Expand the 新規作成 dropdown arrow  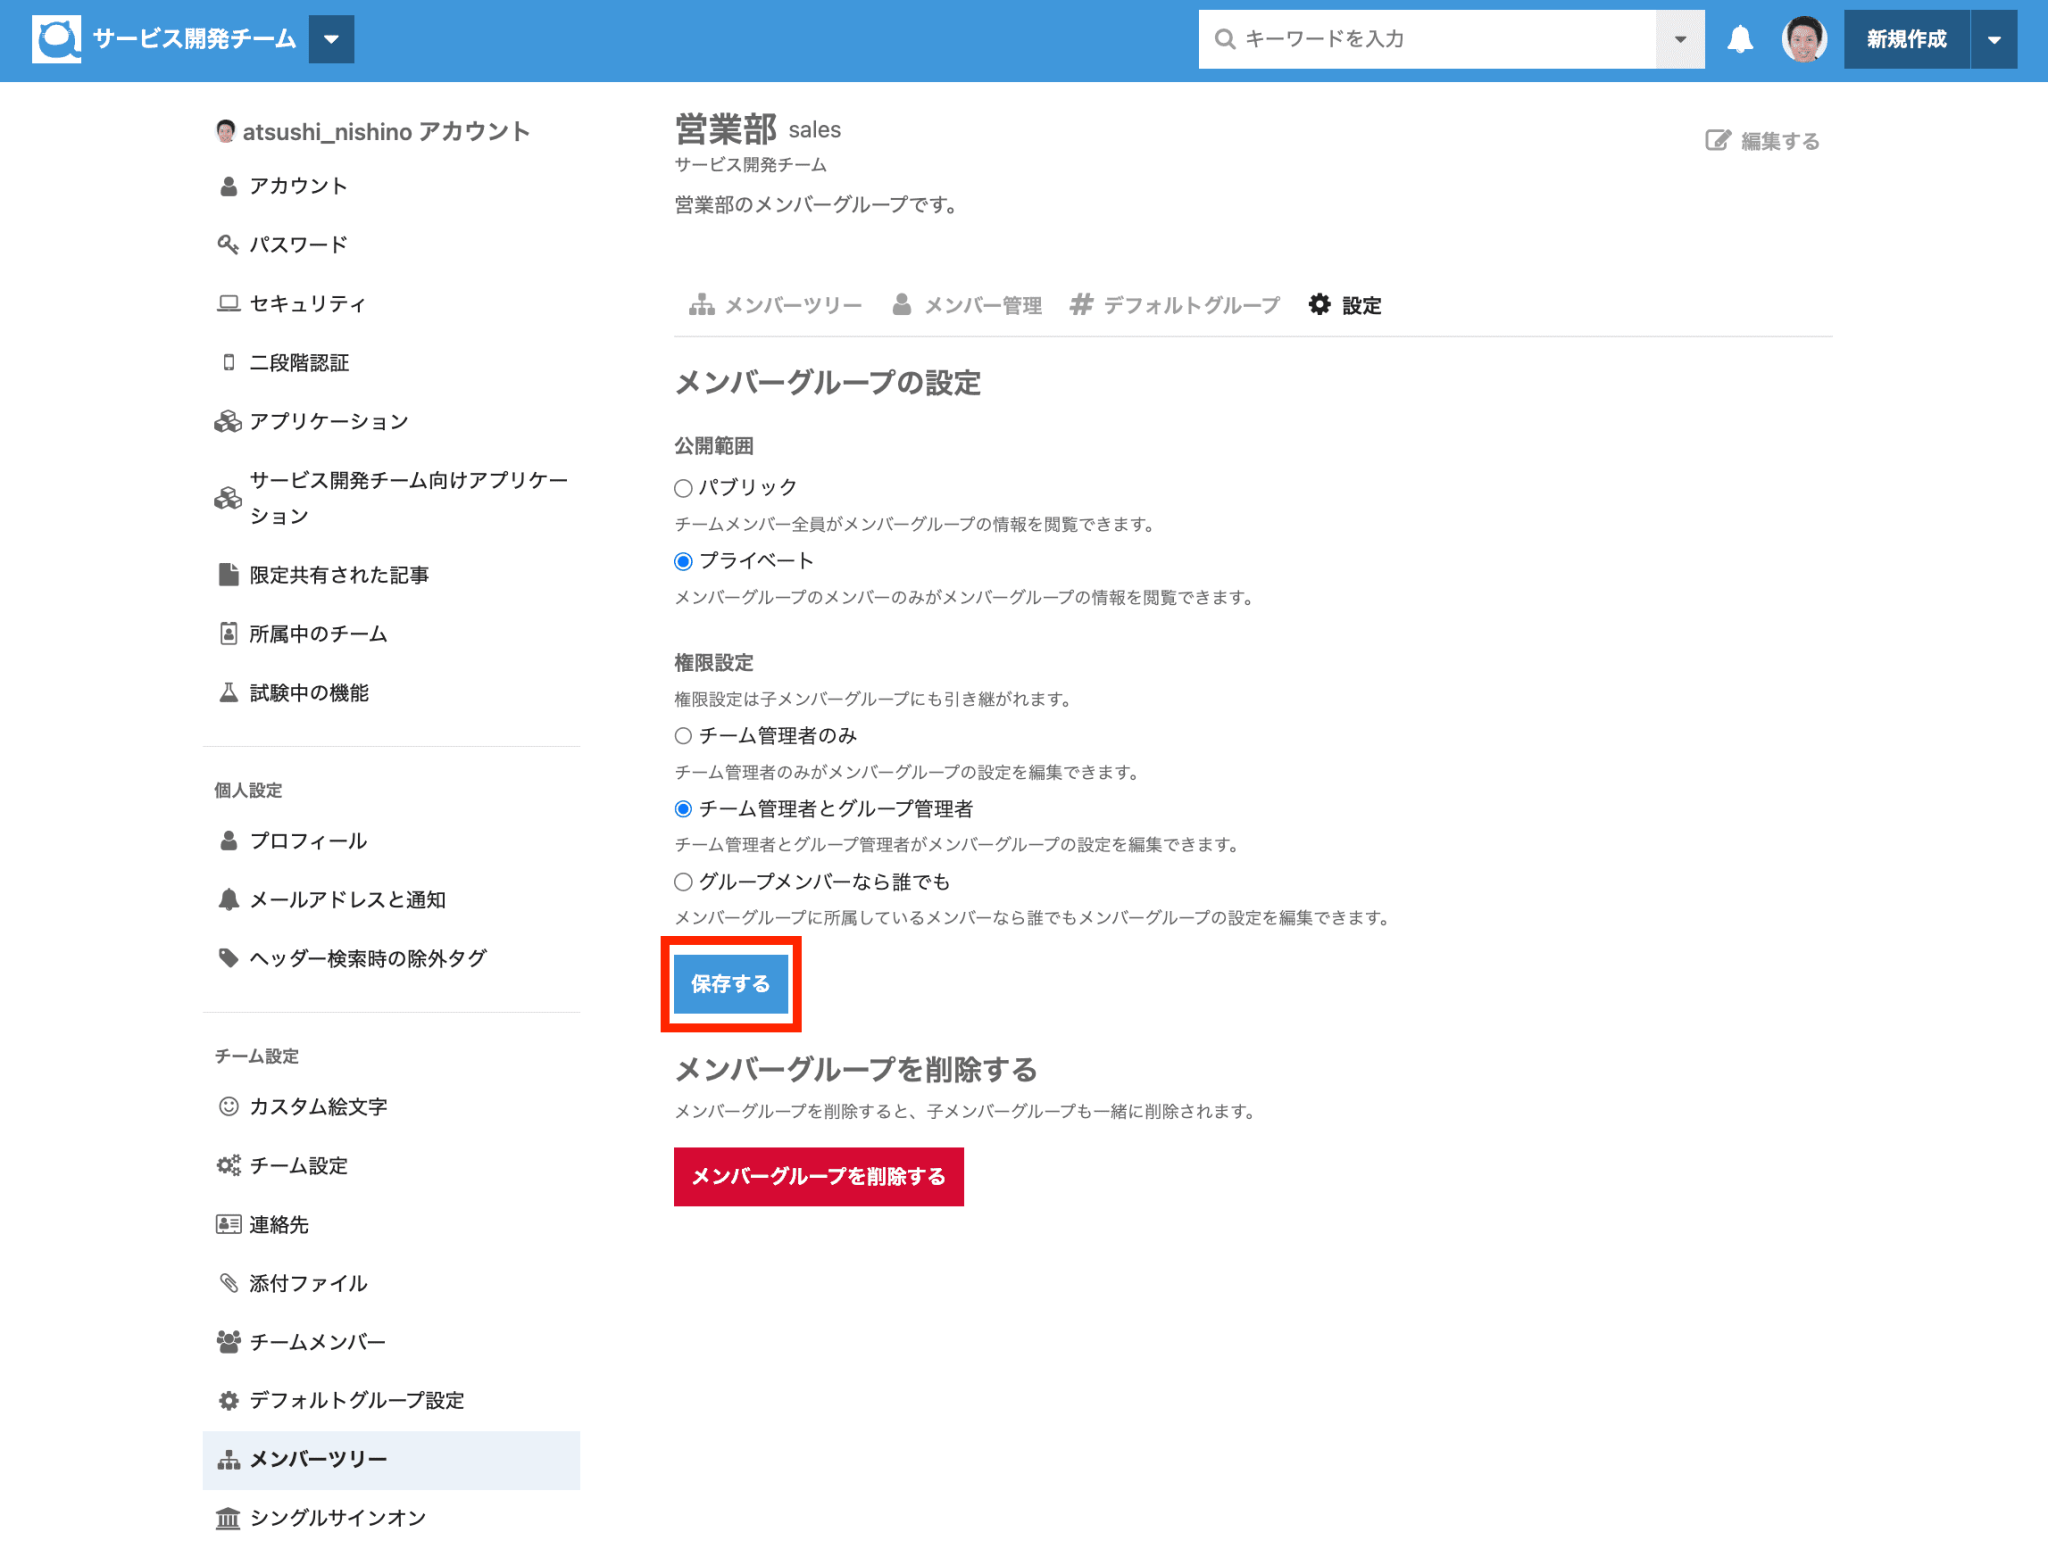1994,39
